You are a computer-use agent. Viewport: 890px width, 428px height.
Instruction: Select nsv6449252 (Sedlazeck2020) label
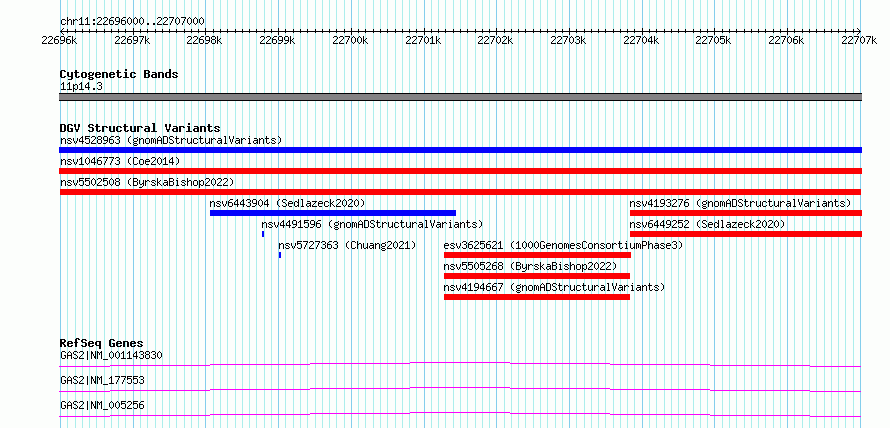click(x=707, y=224)
